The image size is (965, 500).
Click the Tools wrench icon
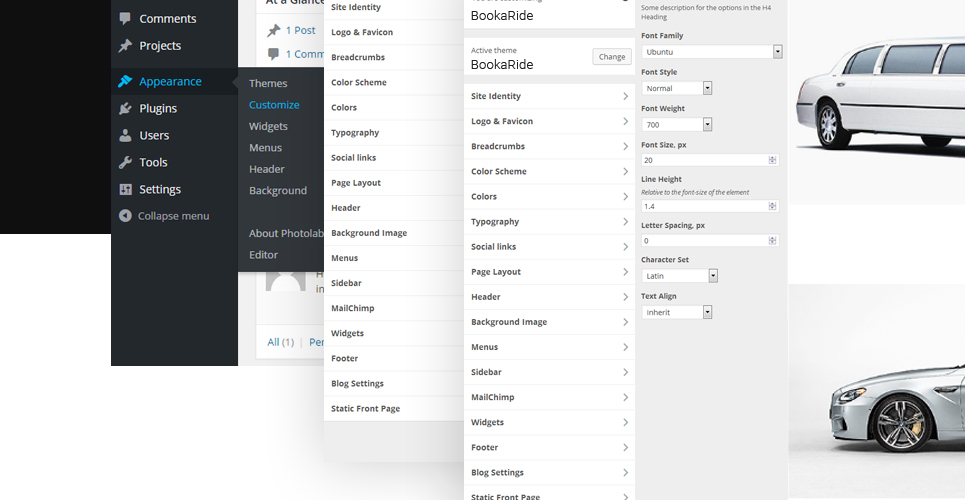(125, 163)
